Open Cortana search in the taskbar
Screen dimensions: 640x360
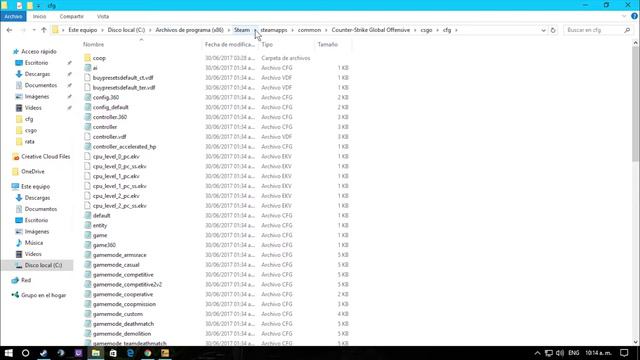tap(25, 353)
